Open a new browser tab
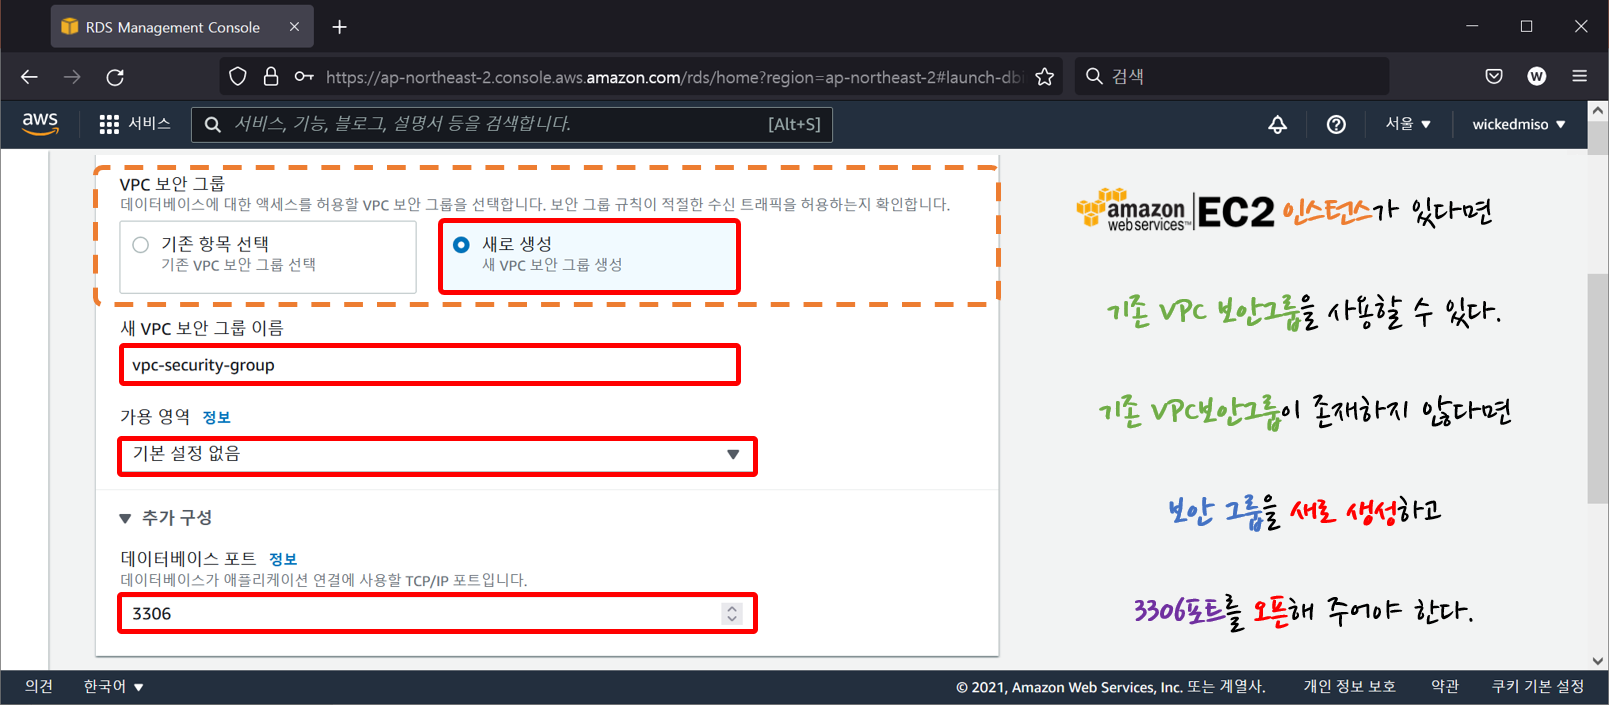 (340, 27)
